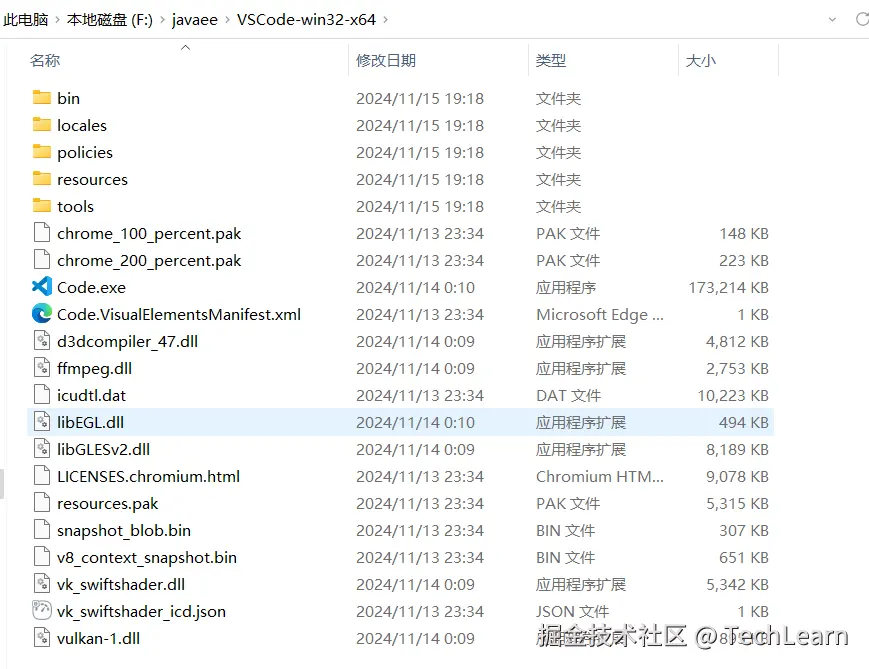Select Code.VisualElementsManifest.xml file name

point(179,314)
